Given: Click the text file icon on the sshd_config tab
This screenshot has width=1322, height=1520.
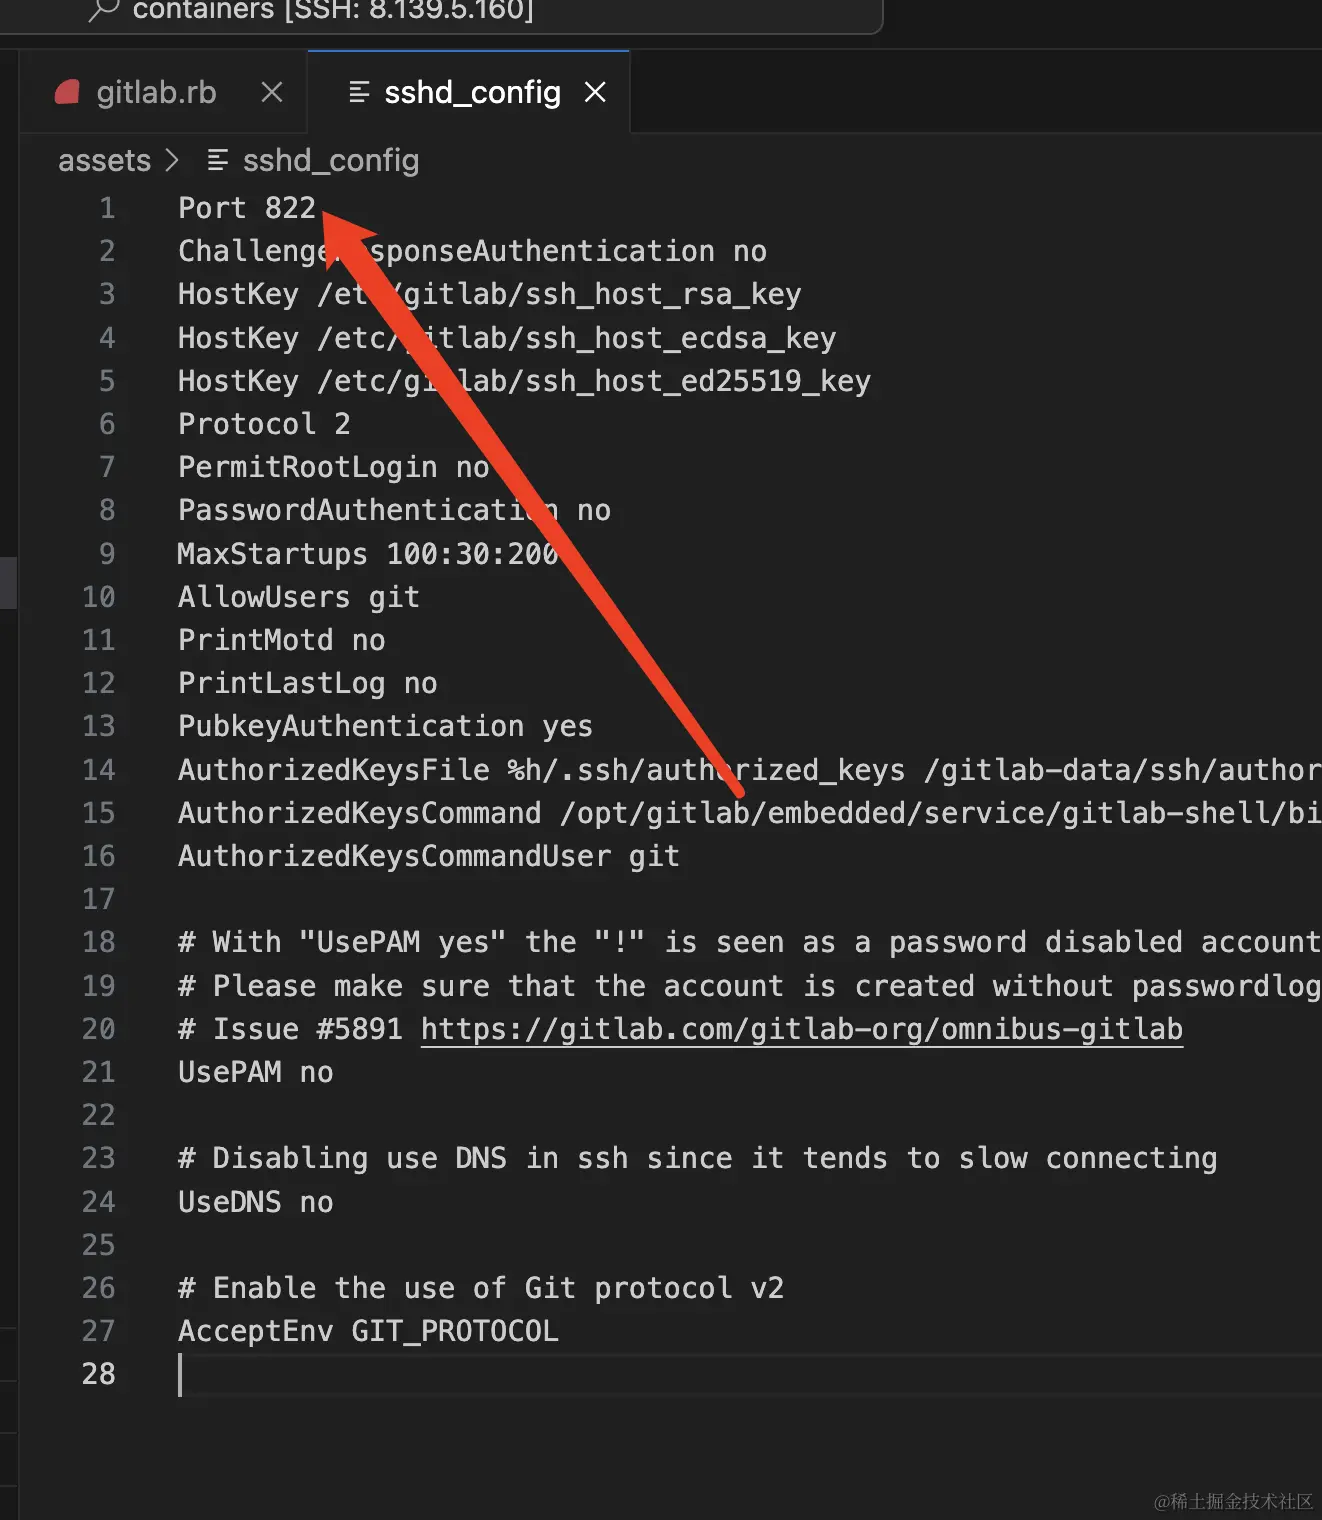Looking at the screenshot, I should click(x=358, y=93).
